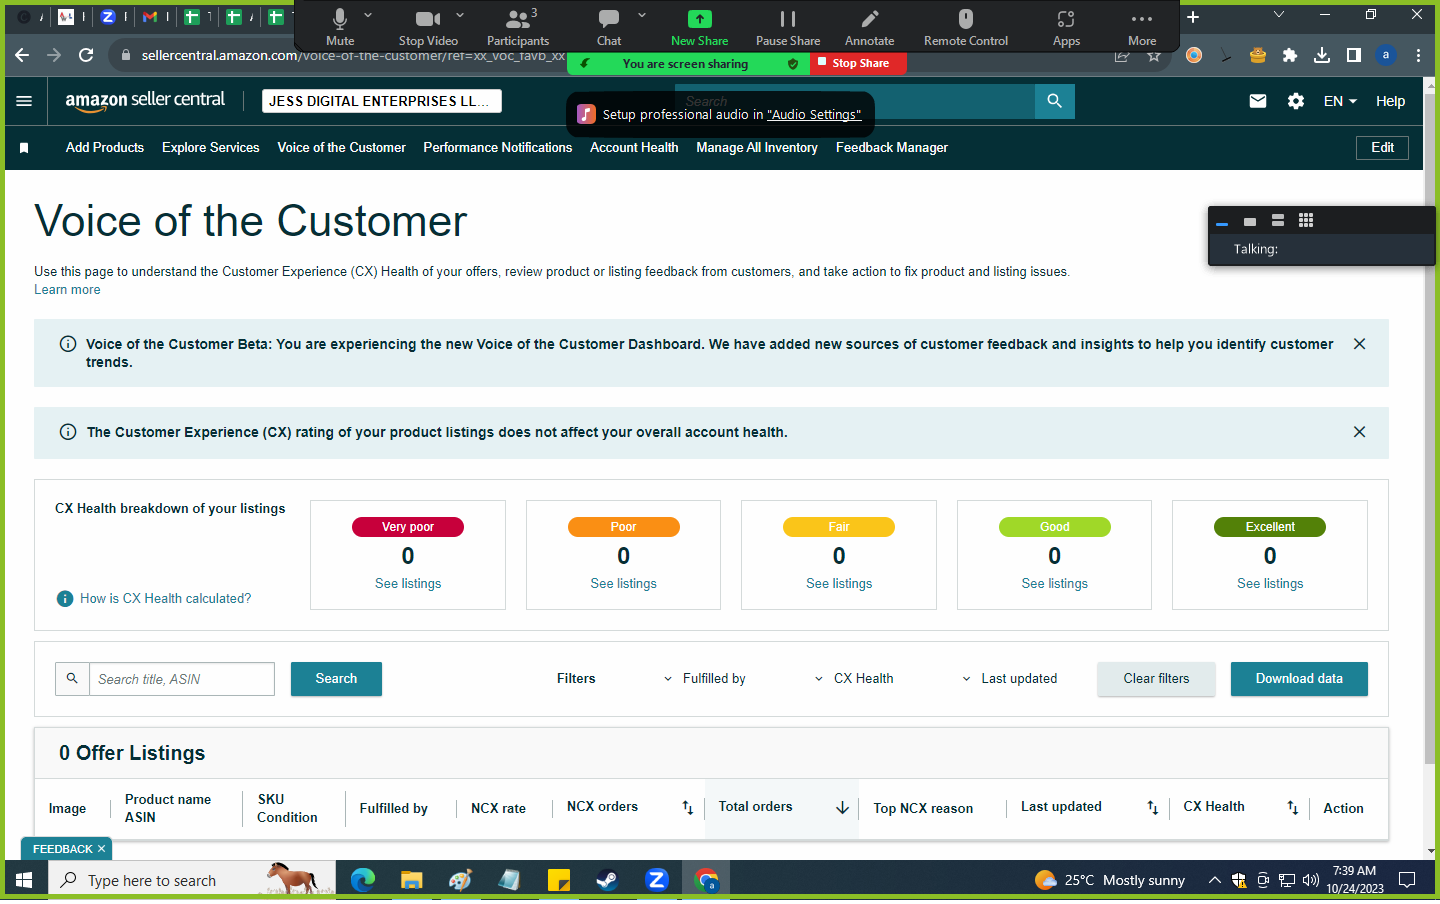
Task: Open Microsoft Edge from taskbar
Action: [363, 880]
